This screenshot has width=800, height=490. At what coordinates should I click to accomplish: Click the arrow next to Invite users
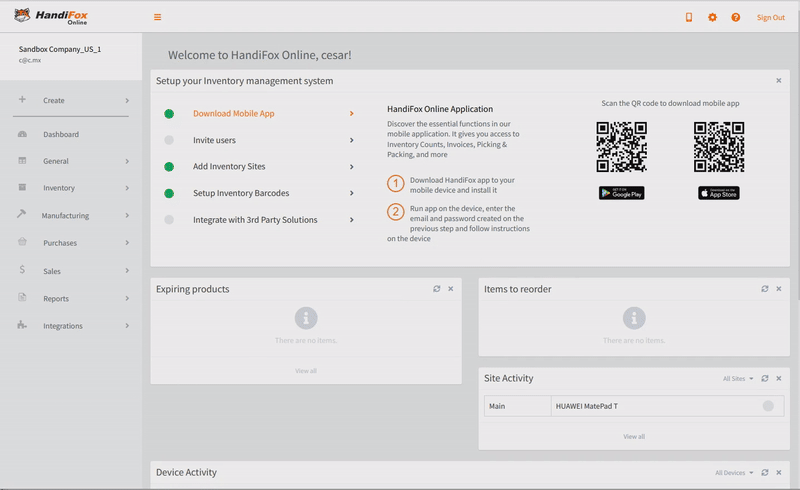pyautogui.click(x=352, y=140)
